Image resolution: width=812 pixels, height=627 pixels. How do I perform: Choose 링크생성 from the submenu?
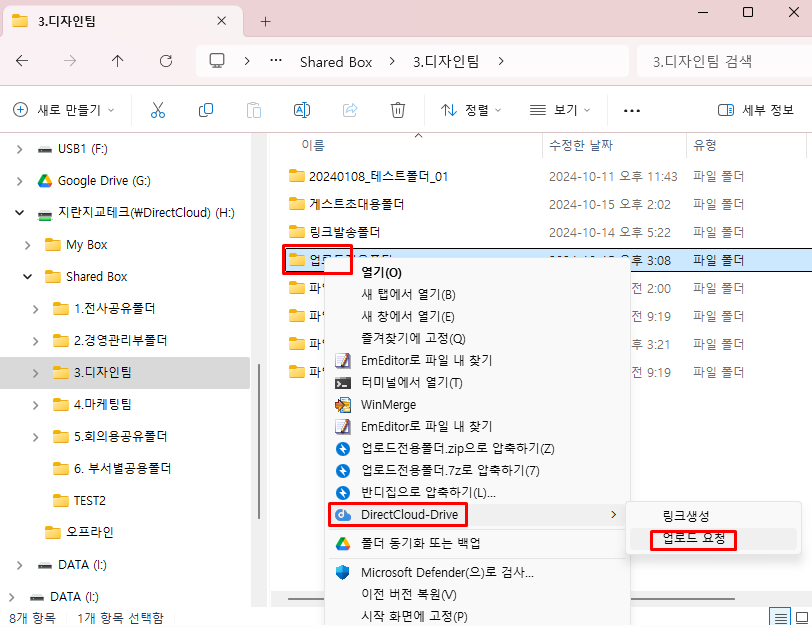pos(686,516)
